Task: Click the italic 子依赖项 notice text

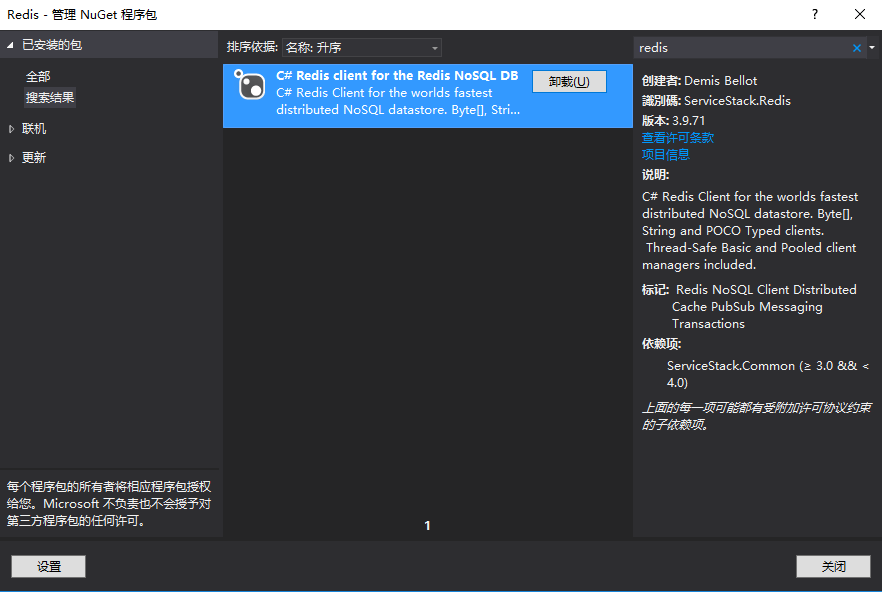Action: tap(757, 416)
